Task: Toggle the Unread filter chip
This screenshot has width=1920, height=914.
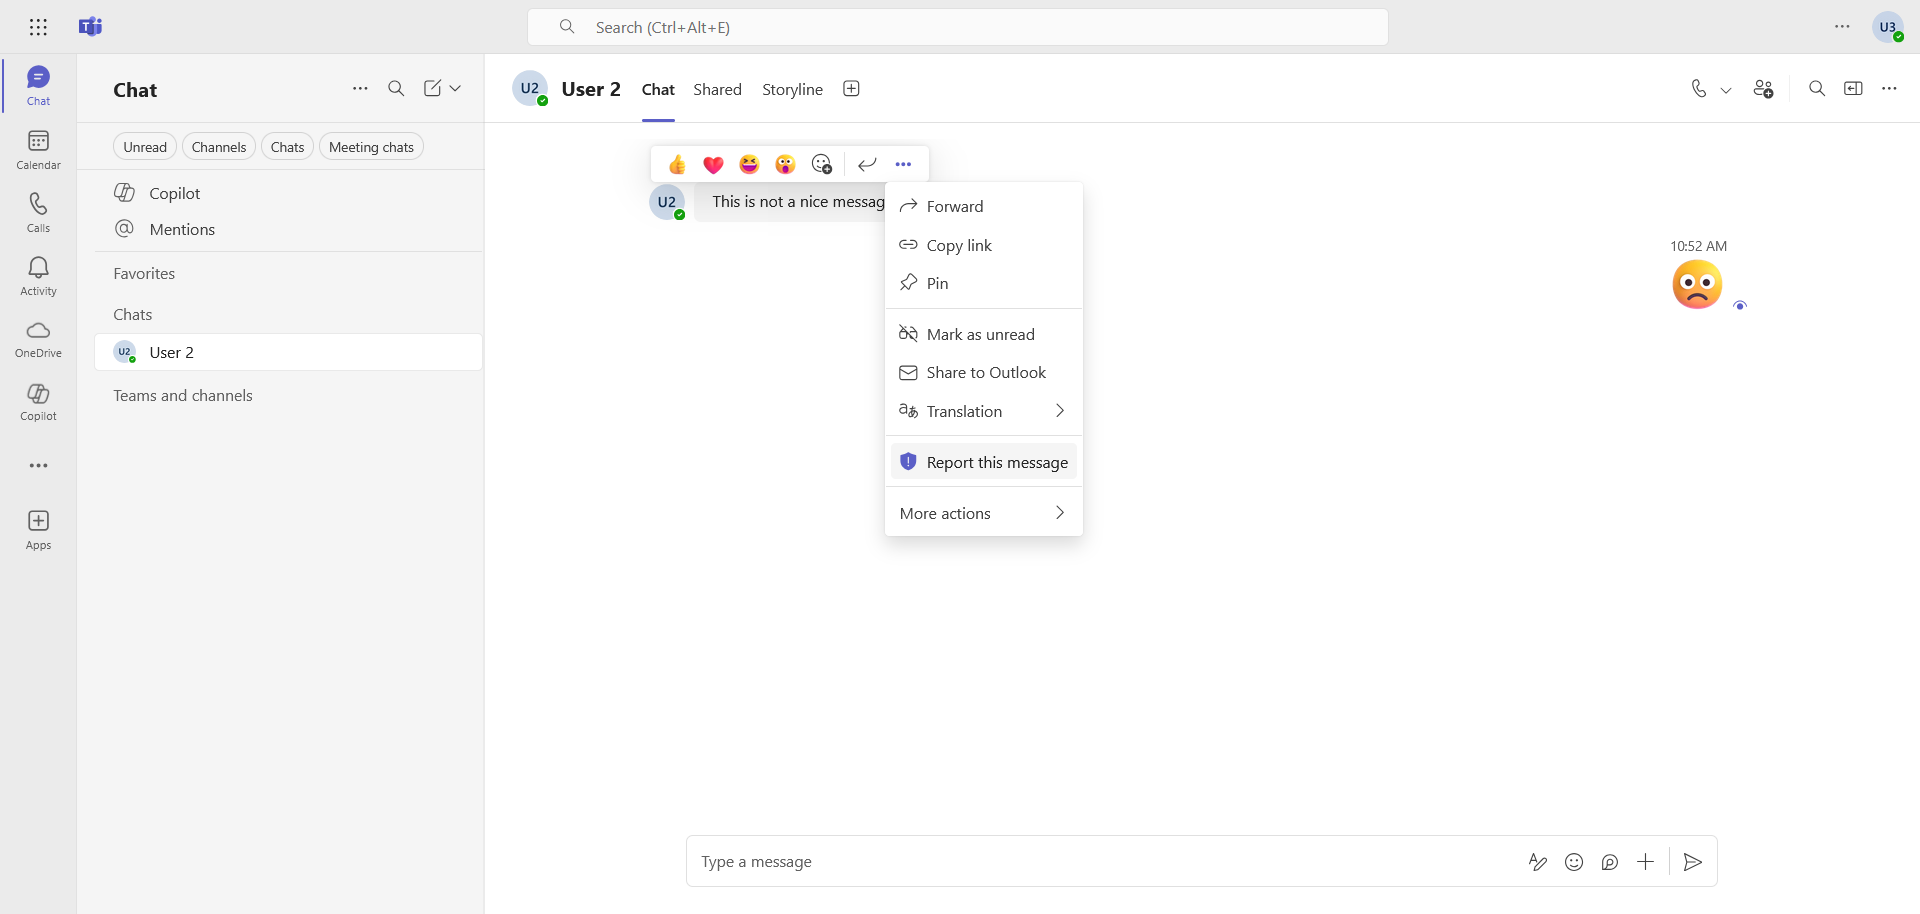Action: [x=145, y=147]
